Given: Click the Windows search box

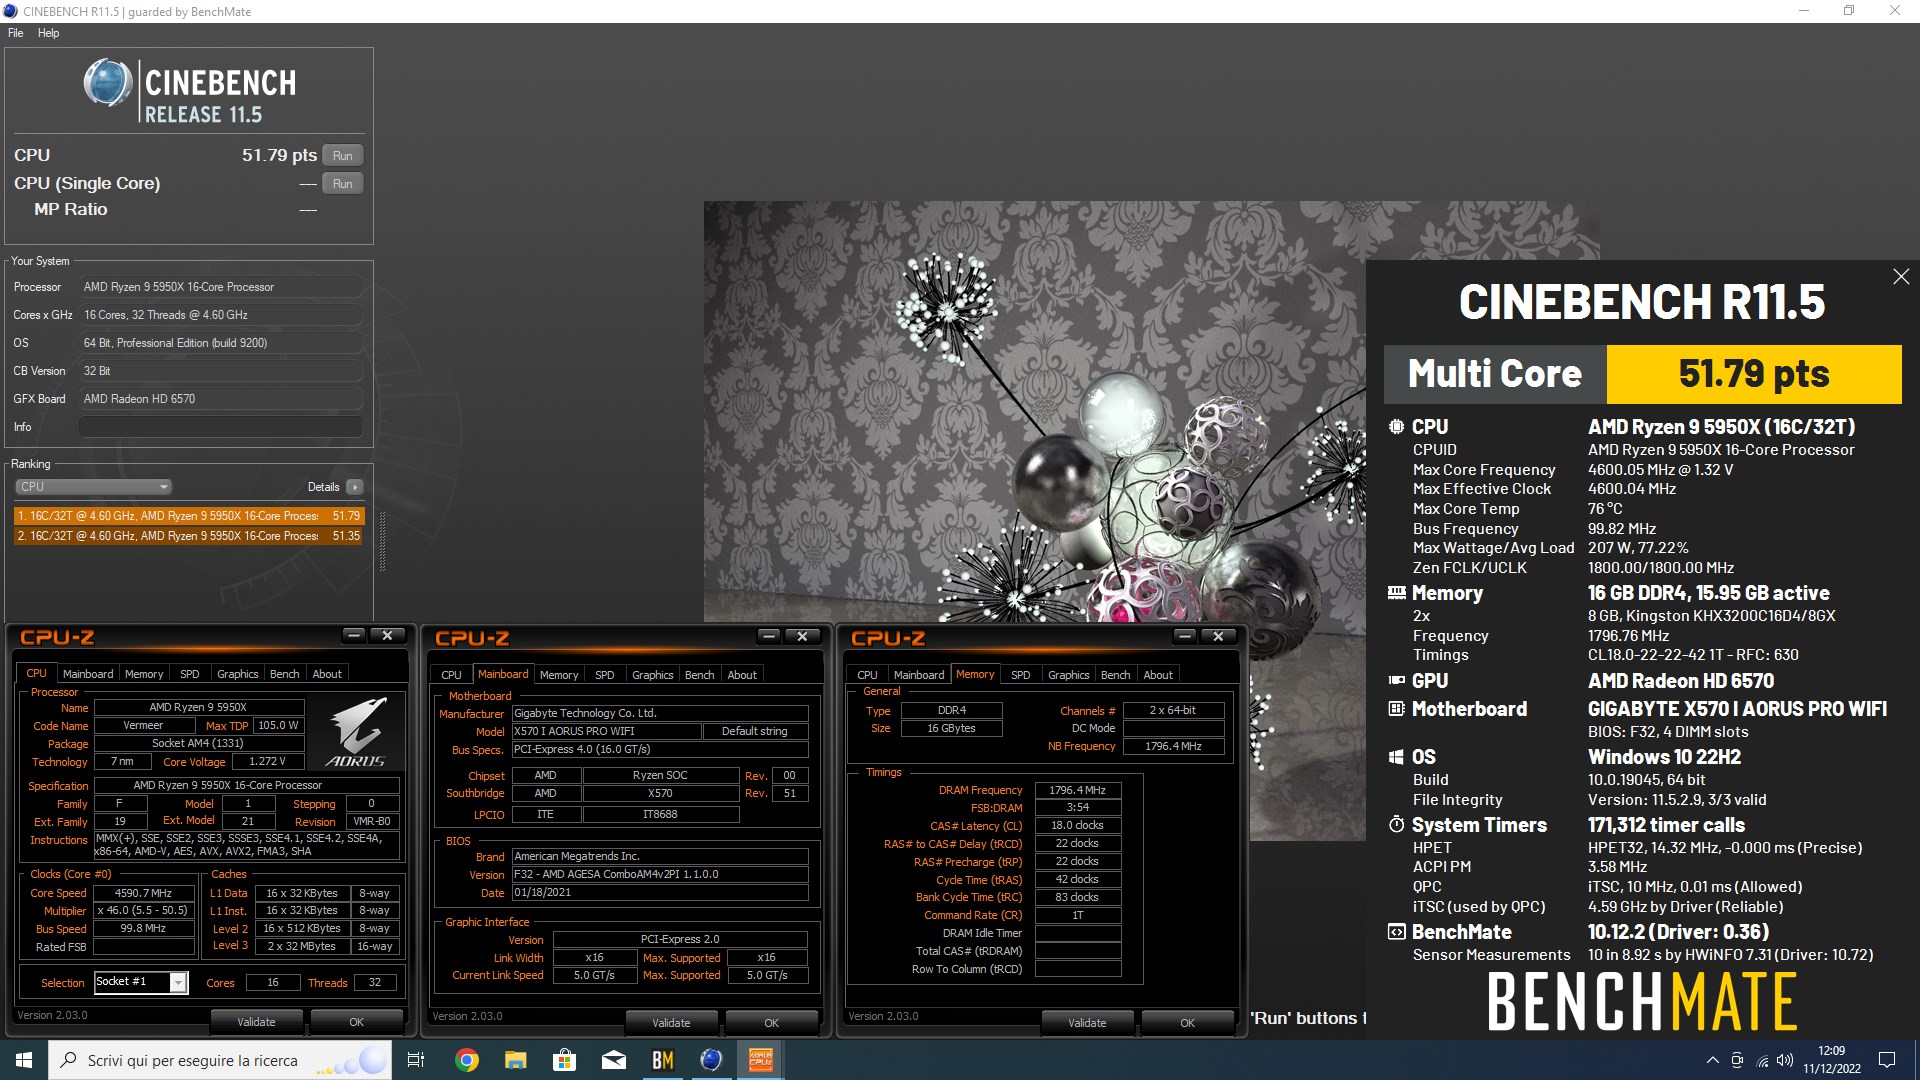Looking at the screenshot, I should [x=220, y=1060].
